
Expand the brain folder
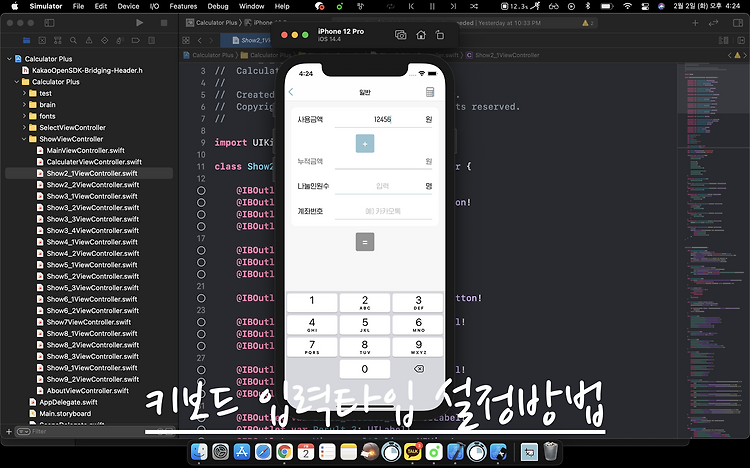(24, 105)
